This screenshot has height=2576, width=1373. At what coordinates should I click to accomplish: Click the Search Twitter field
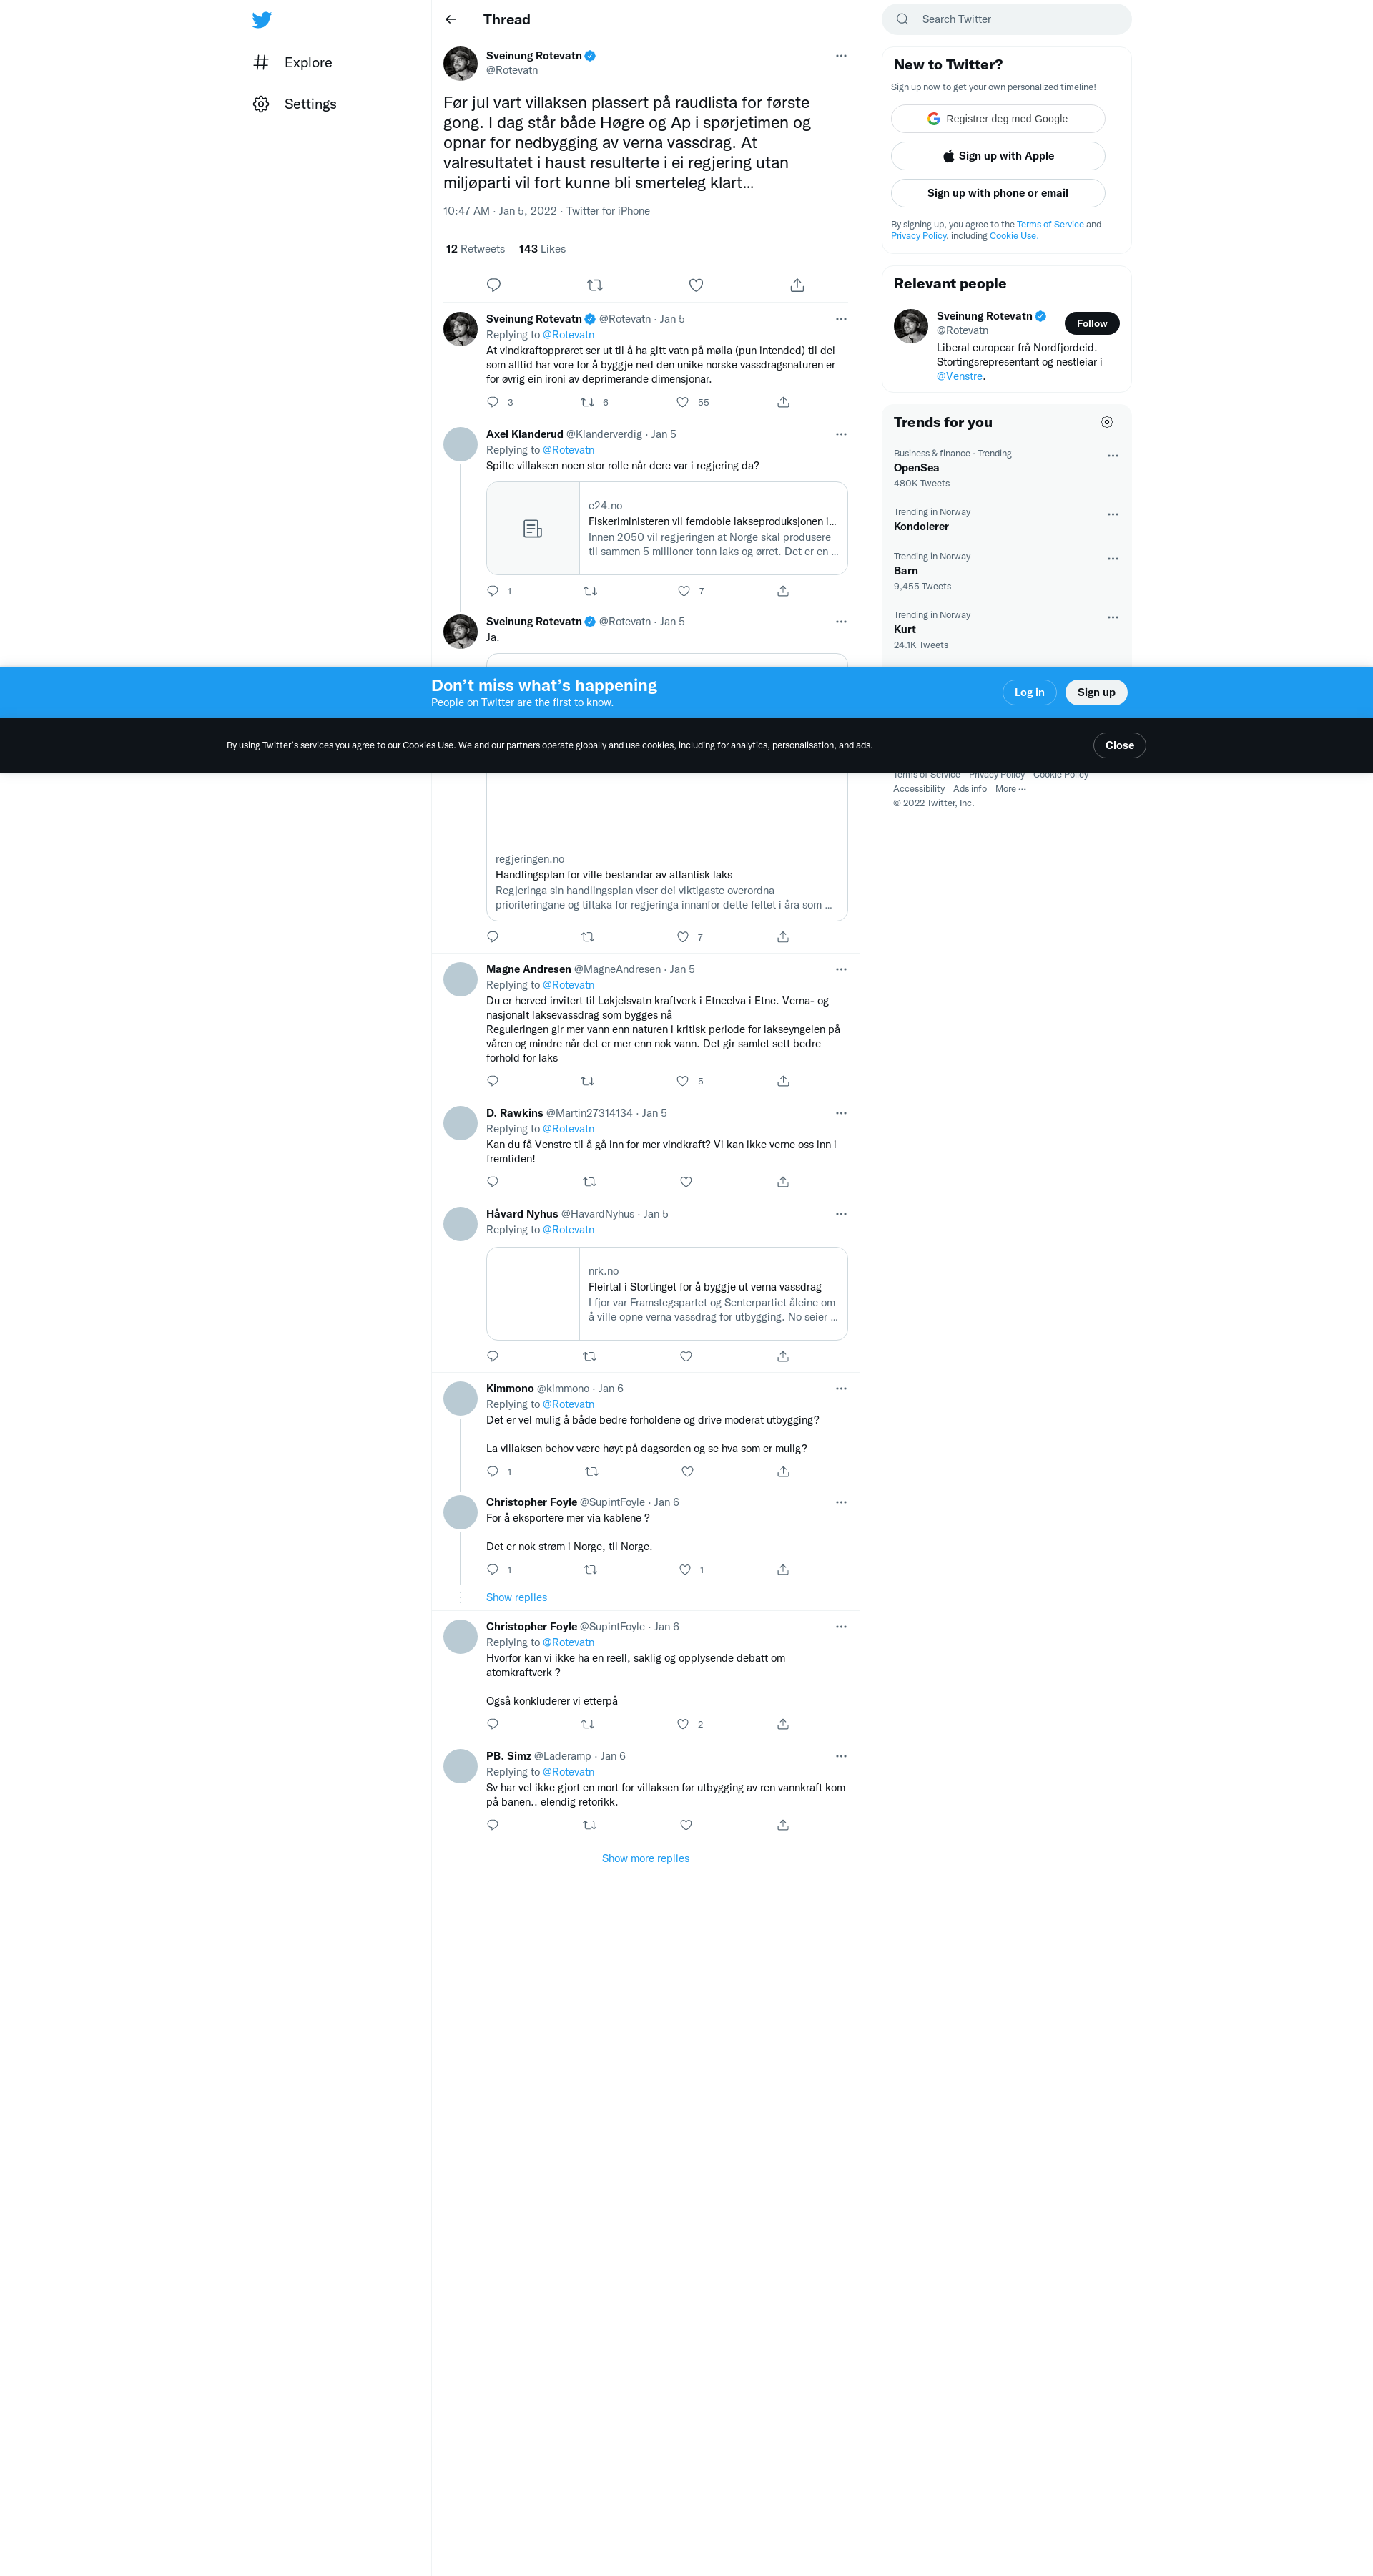click(1006, 19)
